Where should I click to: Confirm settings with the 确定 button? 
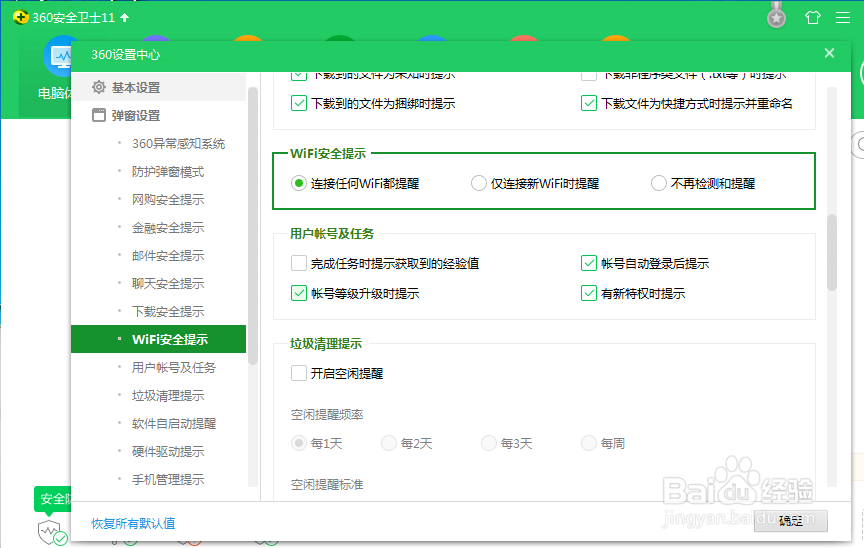pyautogui.click(x=791, y=520)
